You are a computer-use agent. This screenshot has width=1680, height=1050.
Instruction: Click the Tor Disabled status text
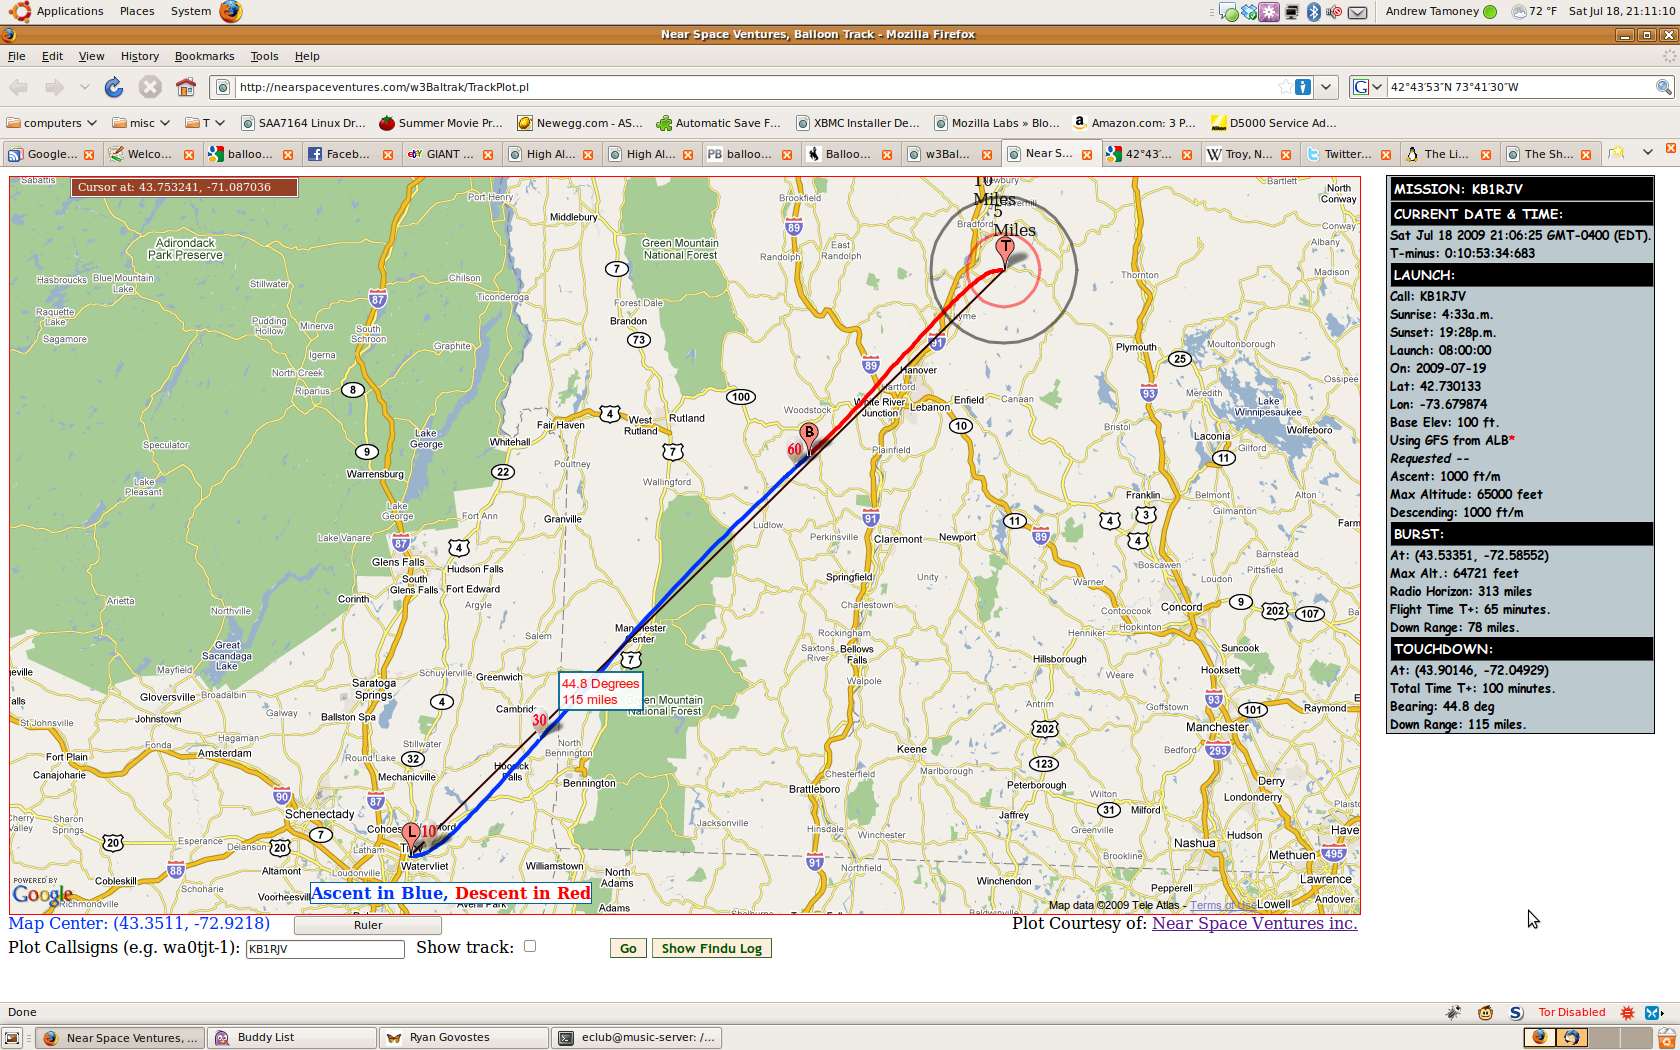[1571, 1012]
